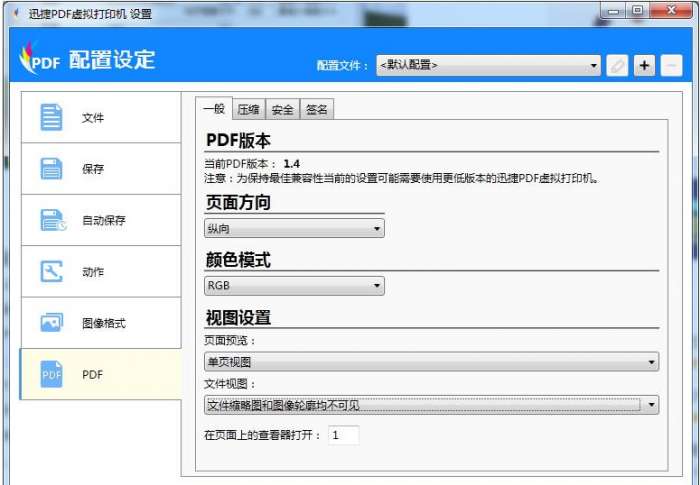
Task: Open the 页面预览 单页视图 dropdown
Action: [x=431, y=362]
